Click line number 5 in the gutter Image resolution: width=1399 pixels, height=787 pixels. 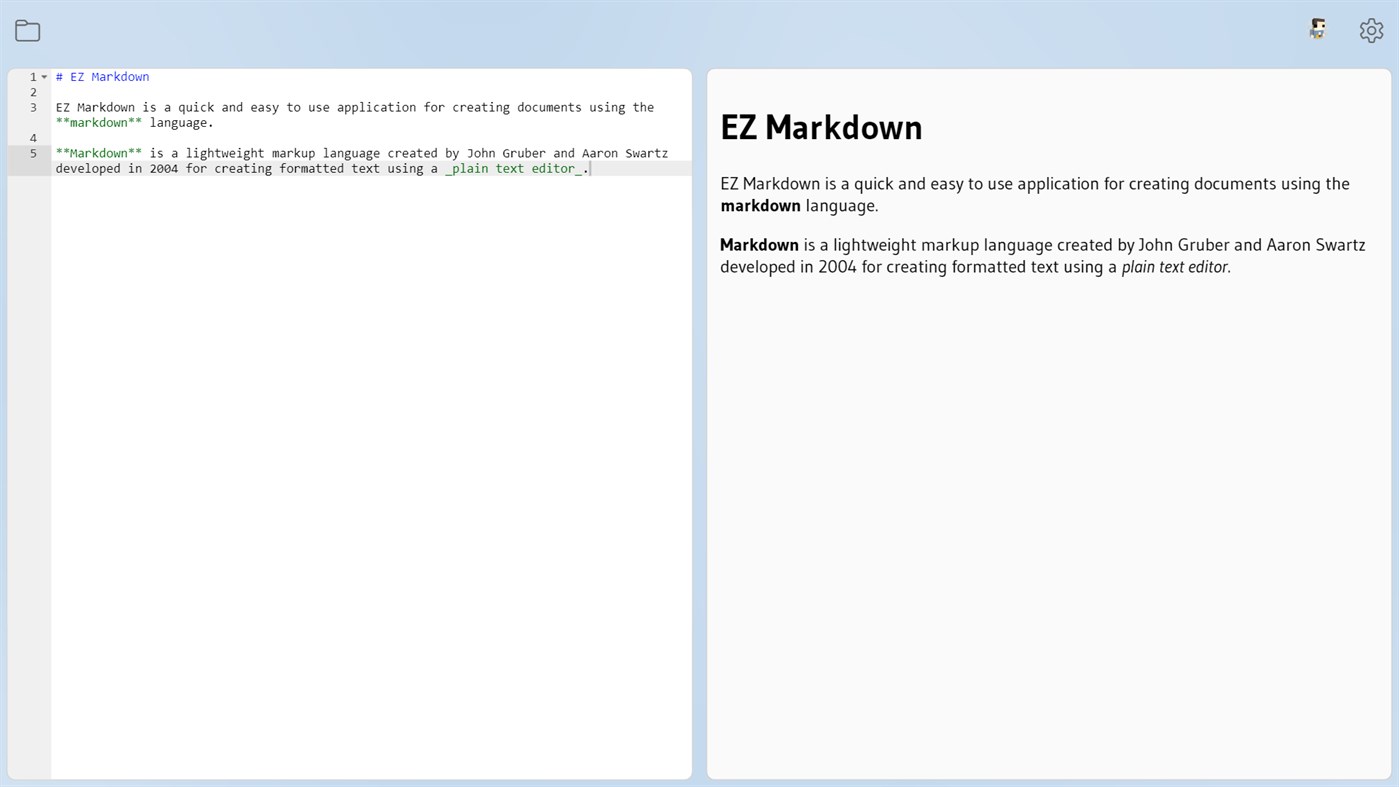pyautogui.click(x=32, y=153)
